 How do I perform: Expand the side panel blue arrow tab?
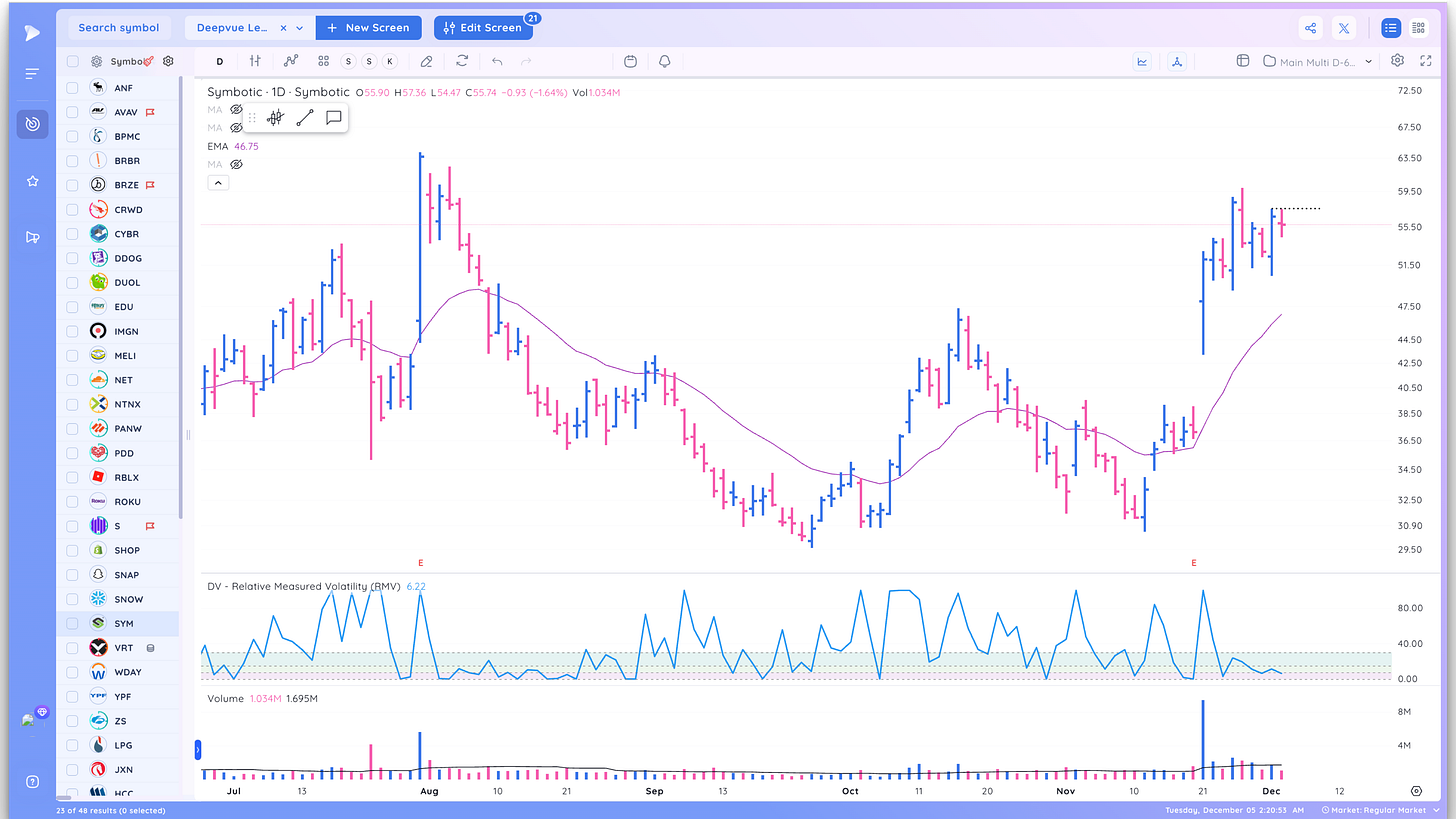[x=198, y=748]
